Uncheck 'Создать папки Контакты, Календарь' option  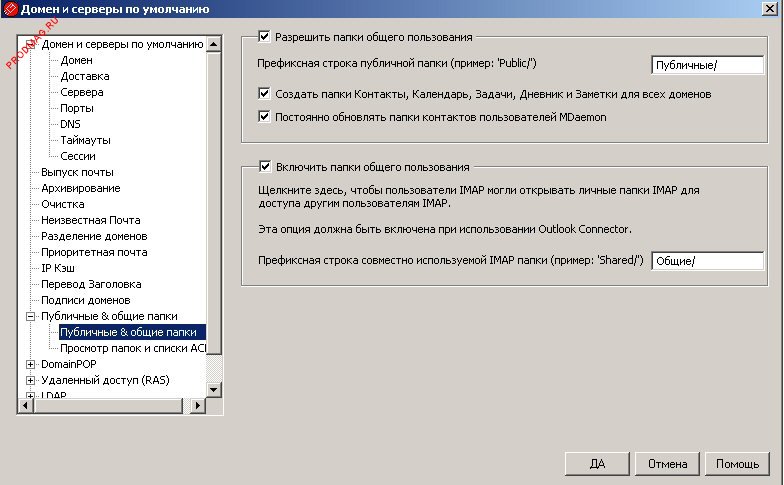[265, 94]
